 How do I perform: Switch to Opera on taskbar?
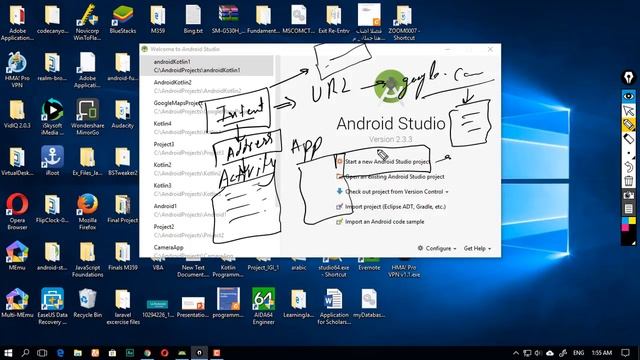(x=164, y=353)
